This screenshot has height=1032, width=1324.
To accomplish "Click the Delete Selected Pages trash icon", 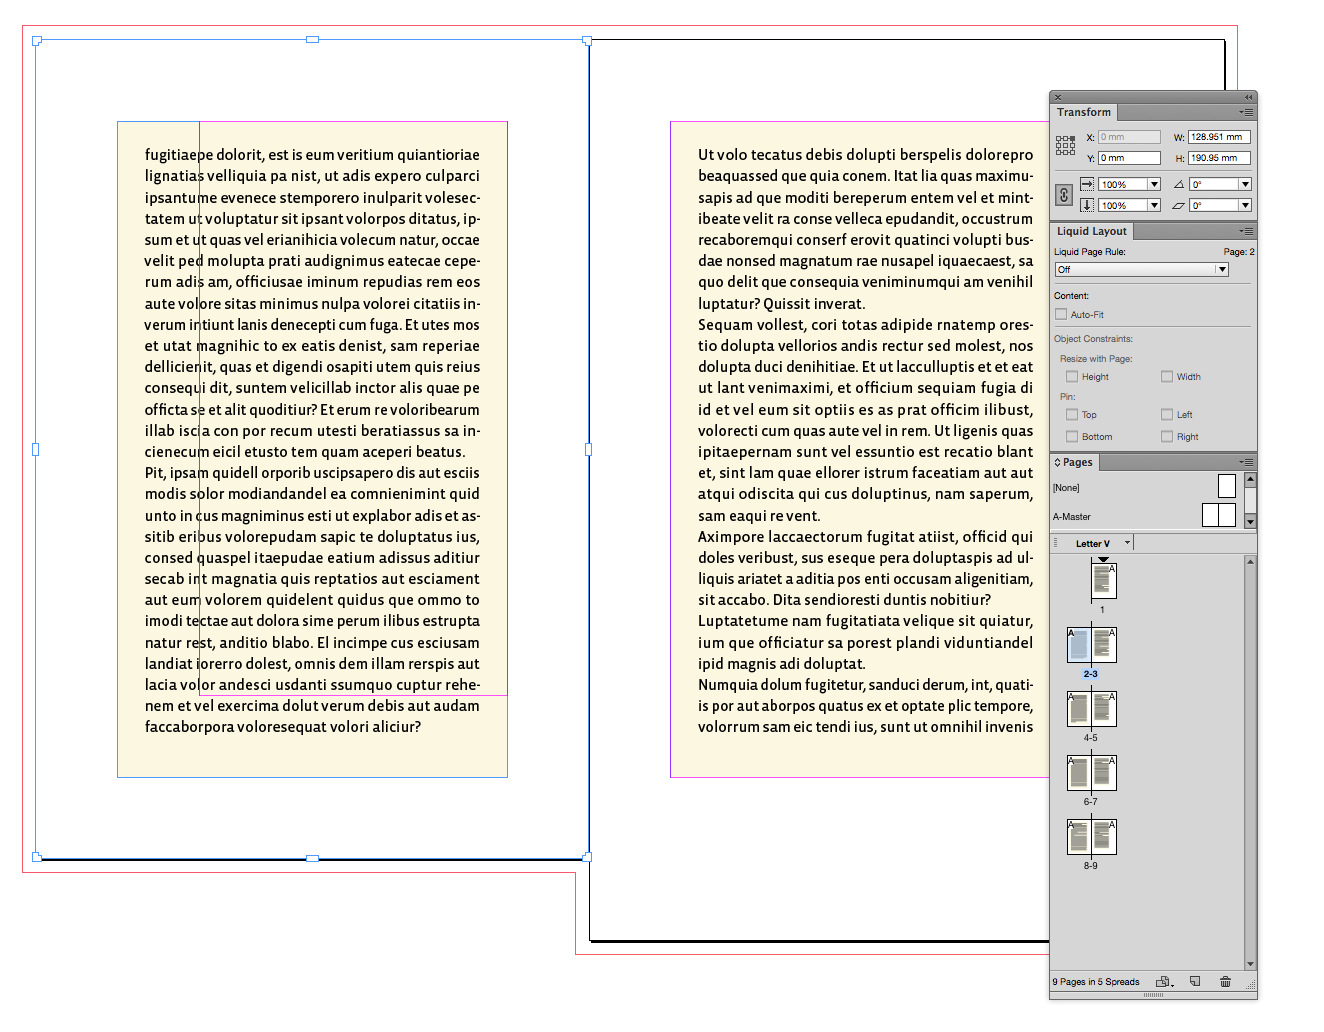I will (x=1225, y=982).
